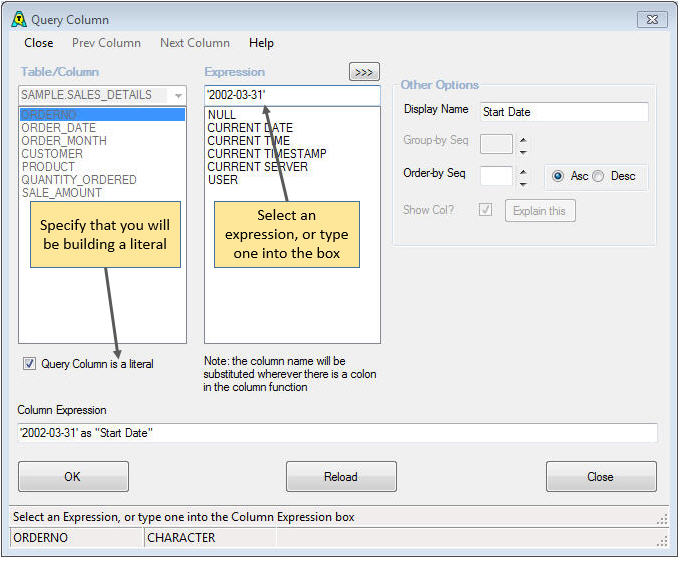This screenshot has width=681, height=561.
Task: Select QUANTITY_ORDERED in the column list
Action: pyautogui.click(x=102, y=180)
